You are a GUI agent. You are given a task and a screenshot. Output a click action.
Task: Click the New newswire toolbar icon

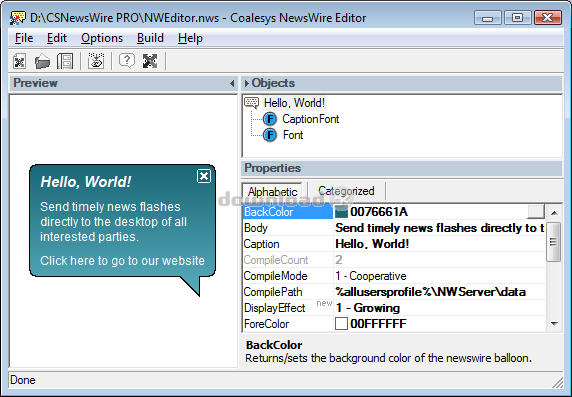coord(19,61)
